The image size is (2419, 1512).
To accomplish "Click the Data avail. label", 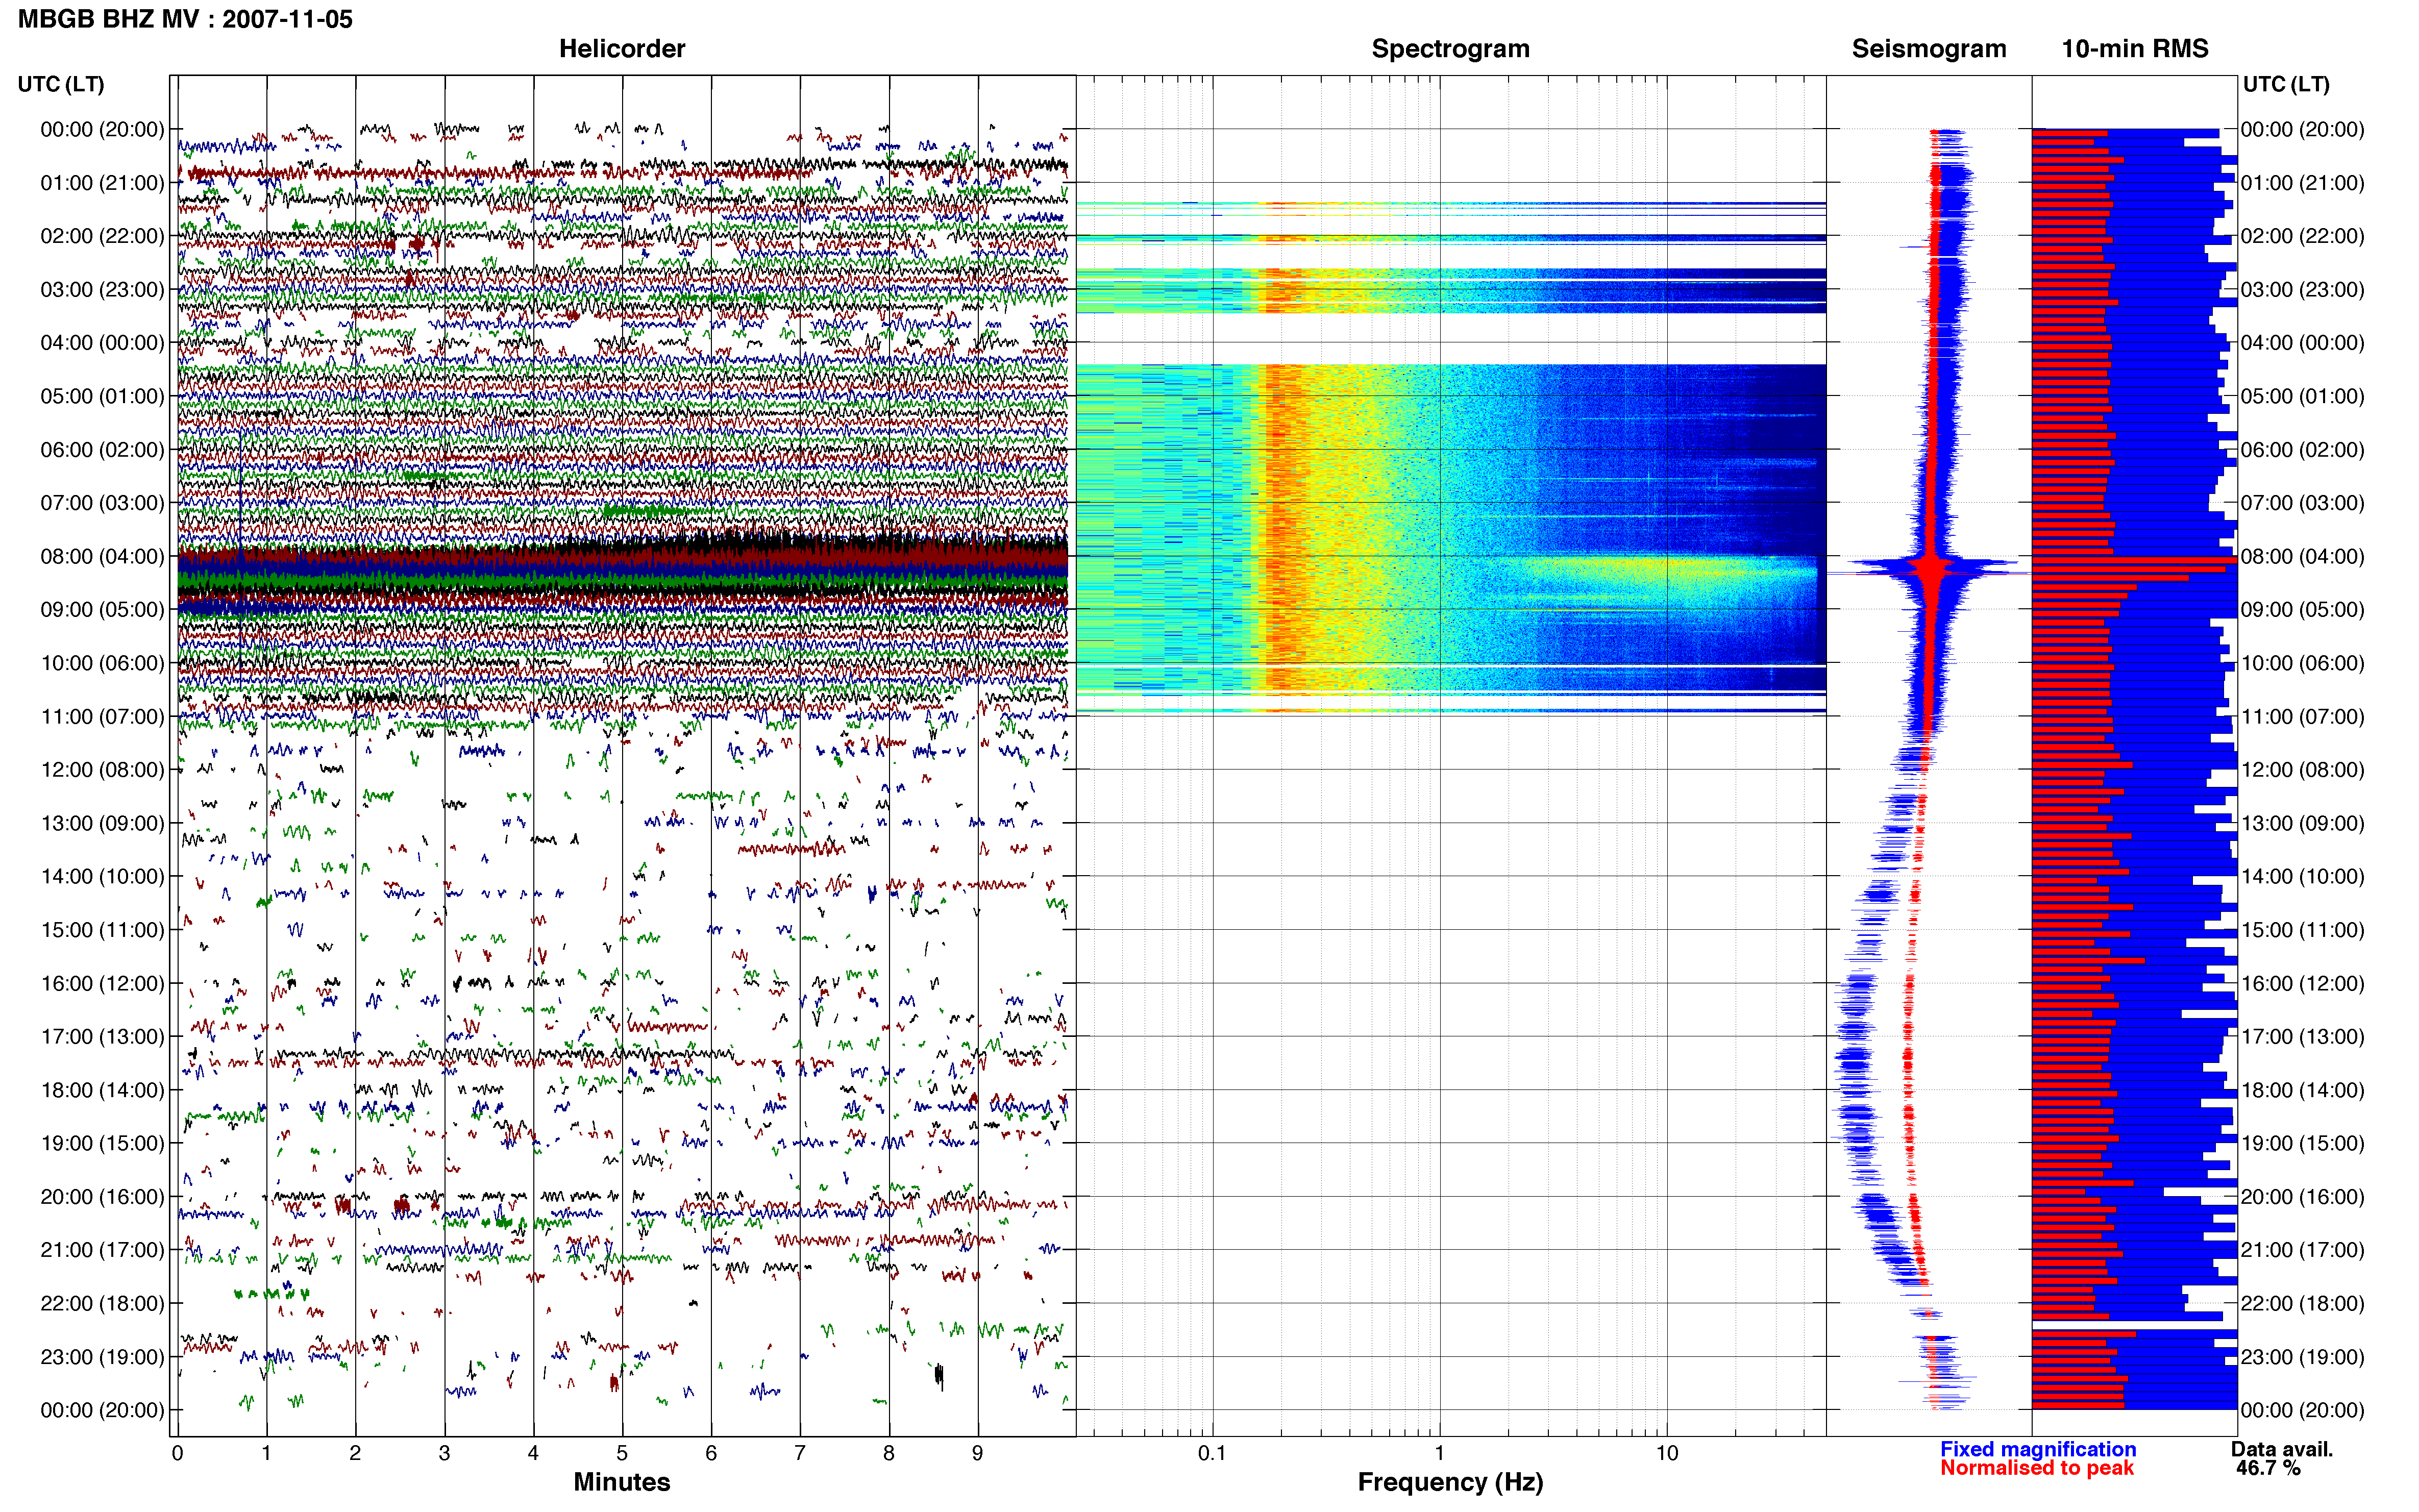I will click(x=2281, y=1449).
